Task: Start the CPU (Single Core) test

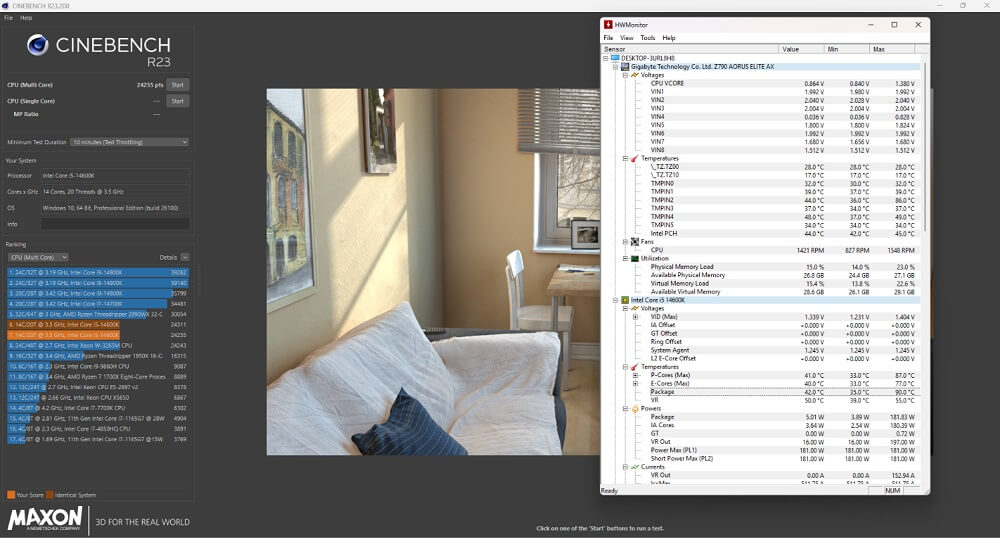Action: click(177, 101)
